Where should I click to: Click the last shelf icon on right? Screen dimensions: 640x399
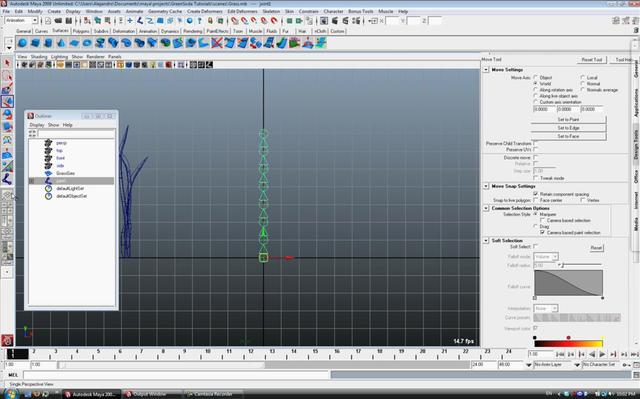pos(321,43)
